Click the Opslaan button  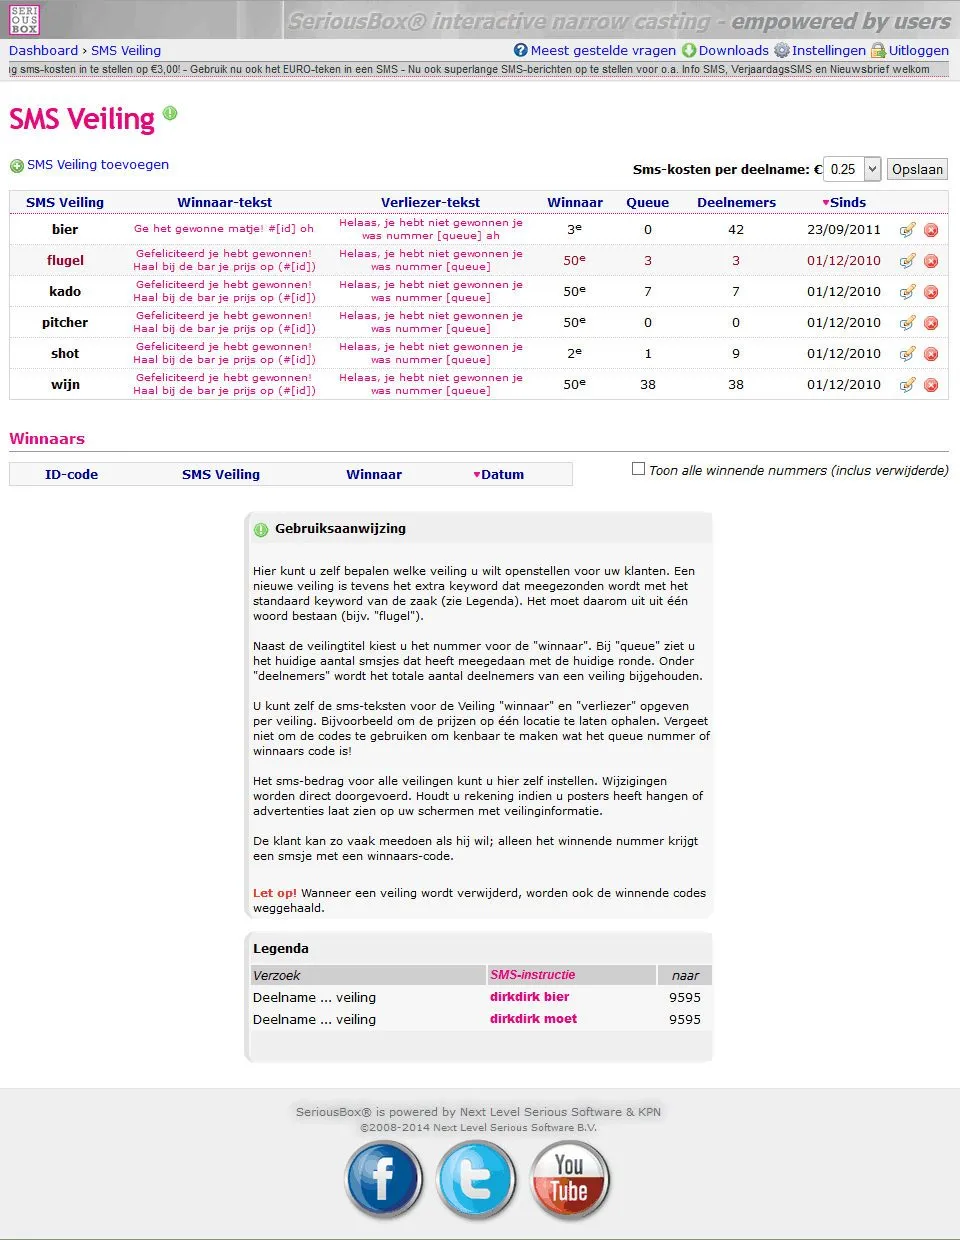(917, 169)
